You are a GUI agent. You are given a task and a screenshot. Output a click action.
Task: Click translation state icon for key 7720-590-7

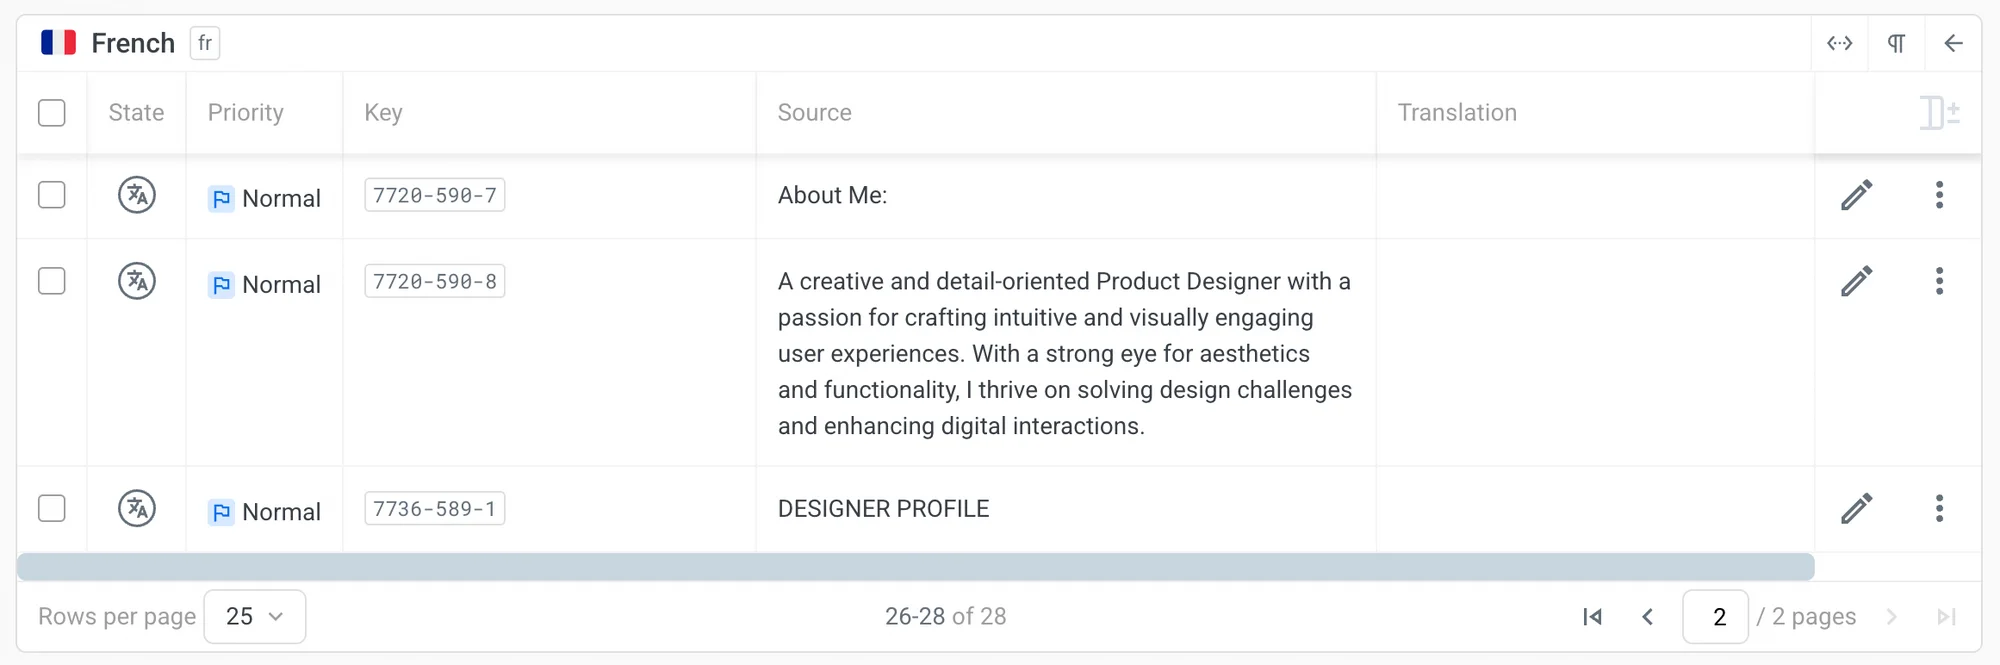coord(137,195)
